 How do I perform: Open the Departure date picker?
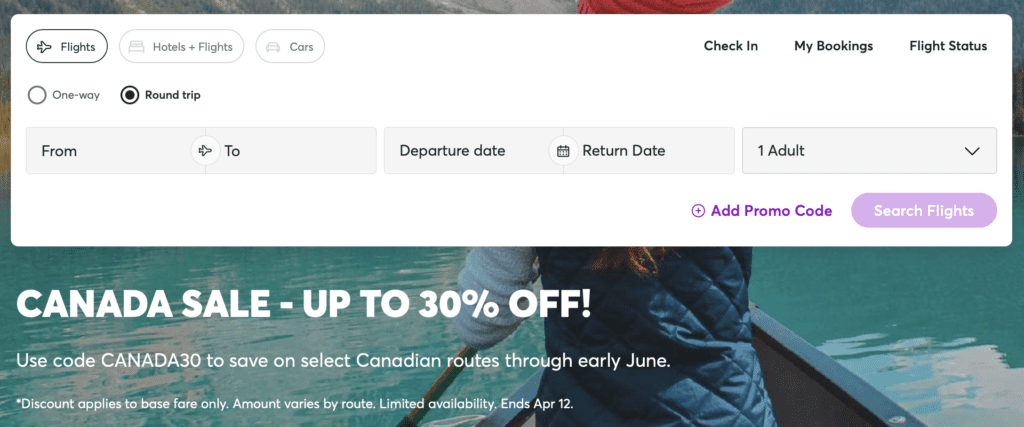460,151
